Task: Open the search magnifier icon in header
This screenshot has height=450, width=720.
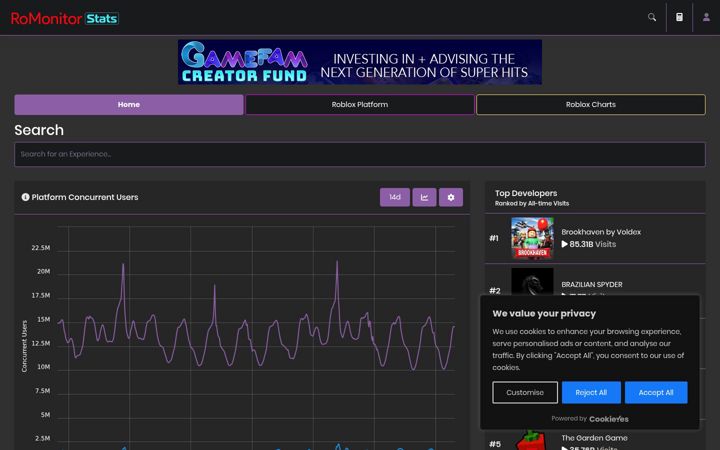Action: (652, 17)
